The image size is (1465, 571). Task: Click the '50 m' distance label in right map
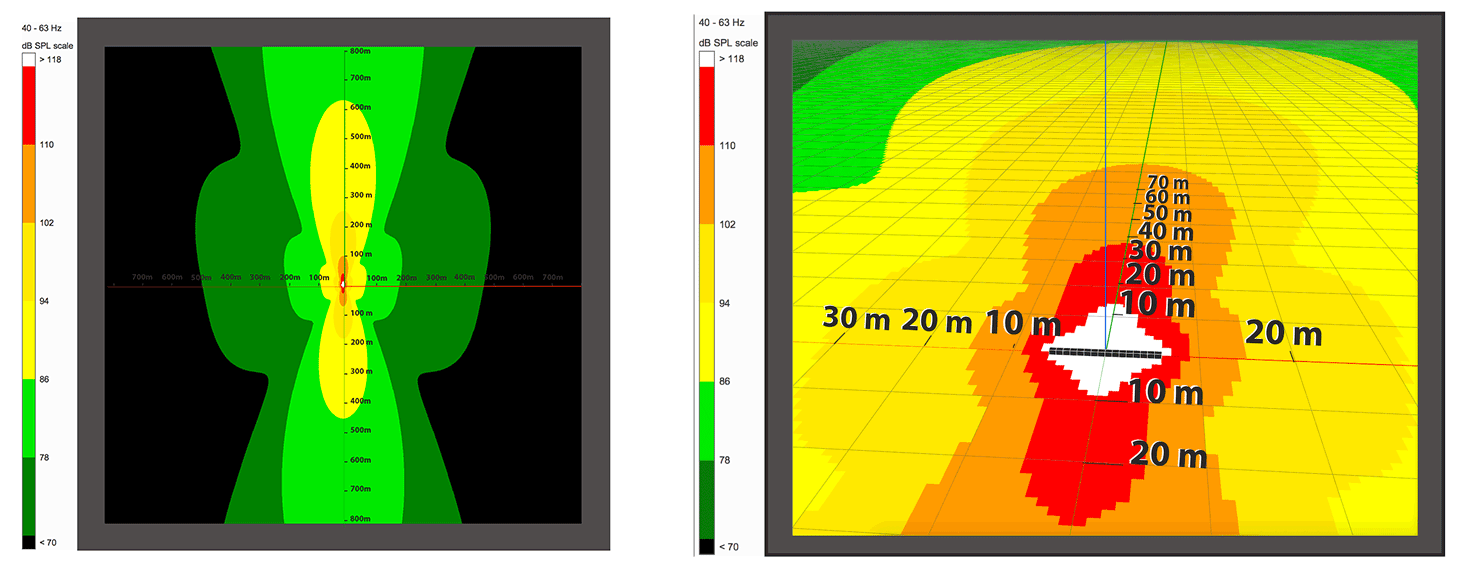pyautogui.click(x=1166, y=214)
